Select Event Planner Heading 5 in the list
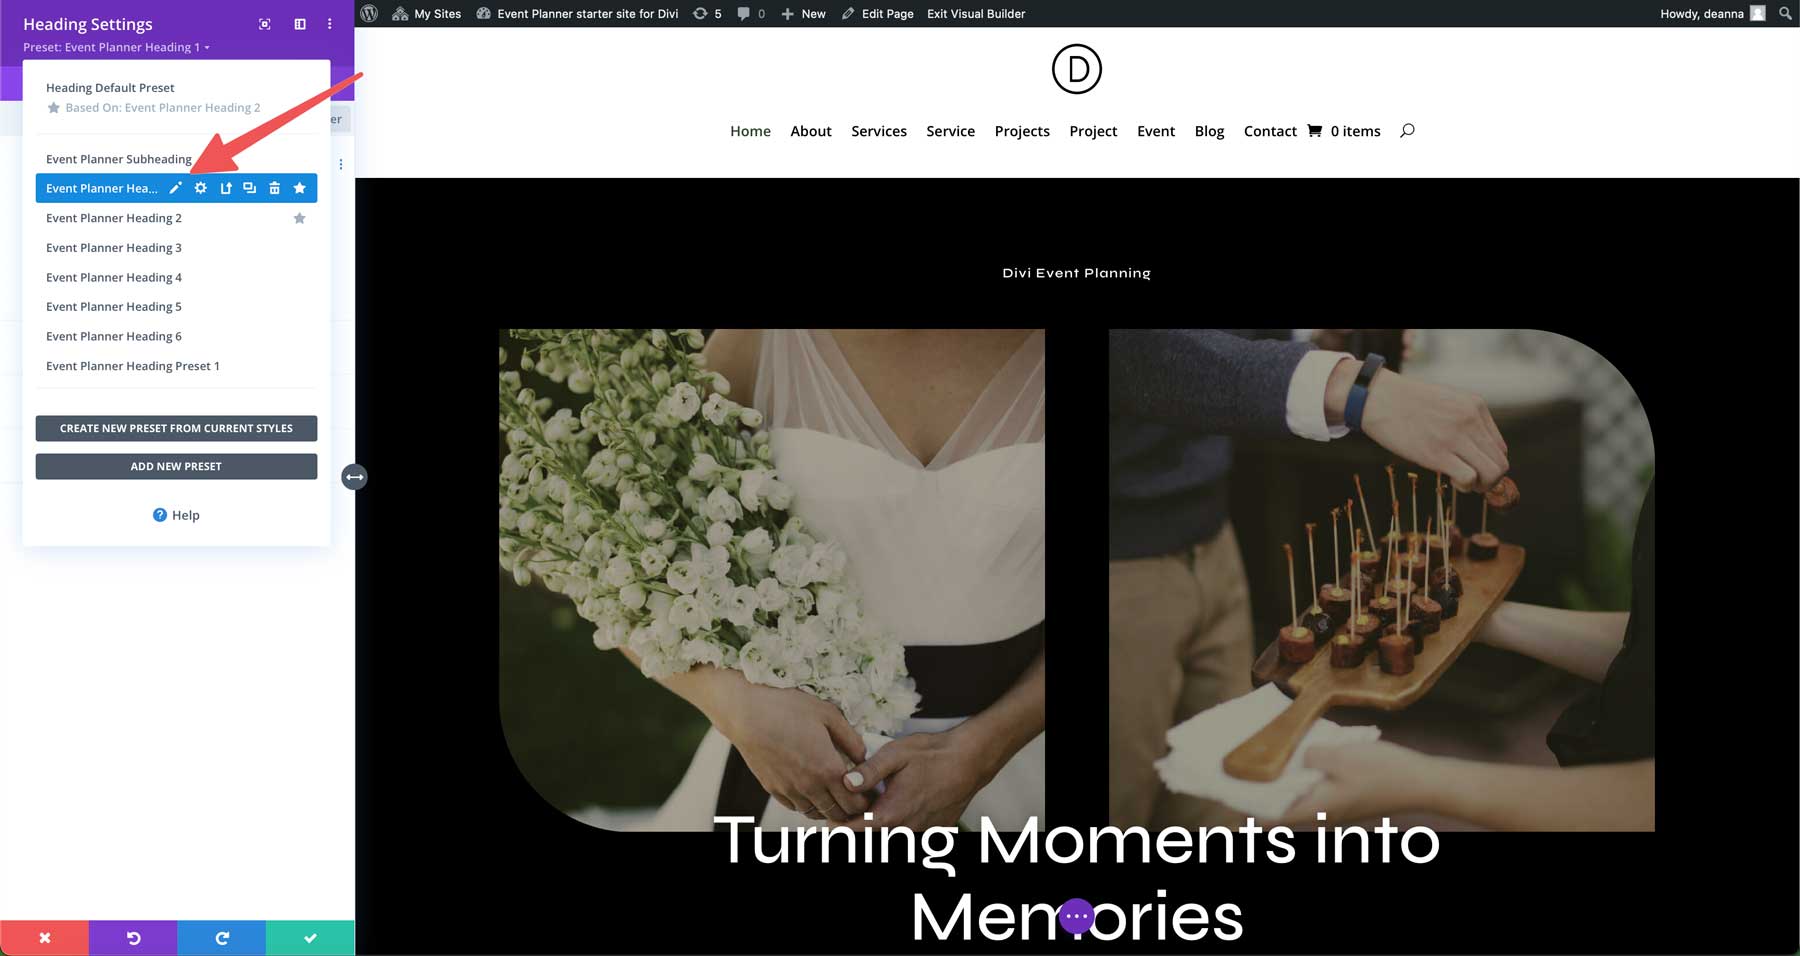The image size is (1800, 956). [114, 306]
